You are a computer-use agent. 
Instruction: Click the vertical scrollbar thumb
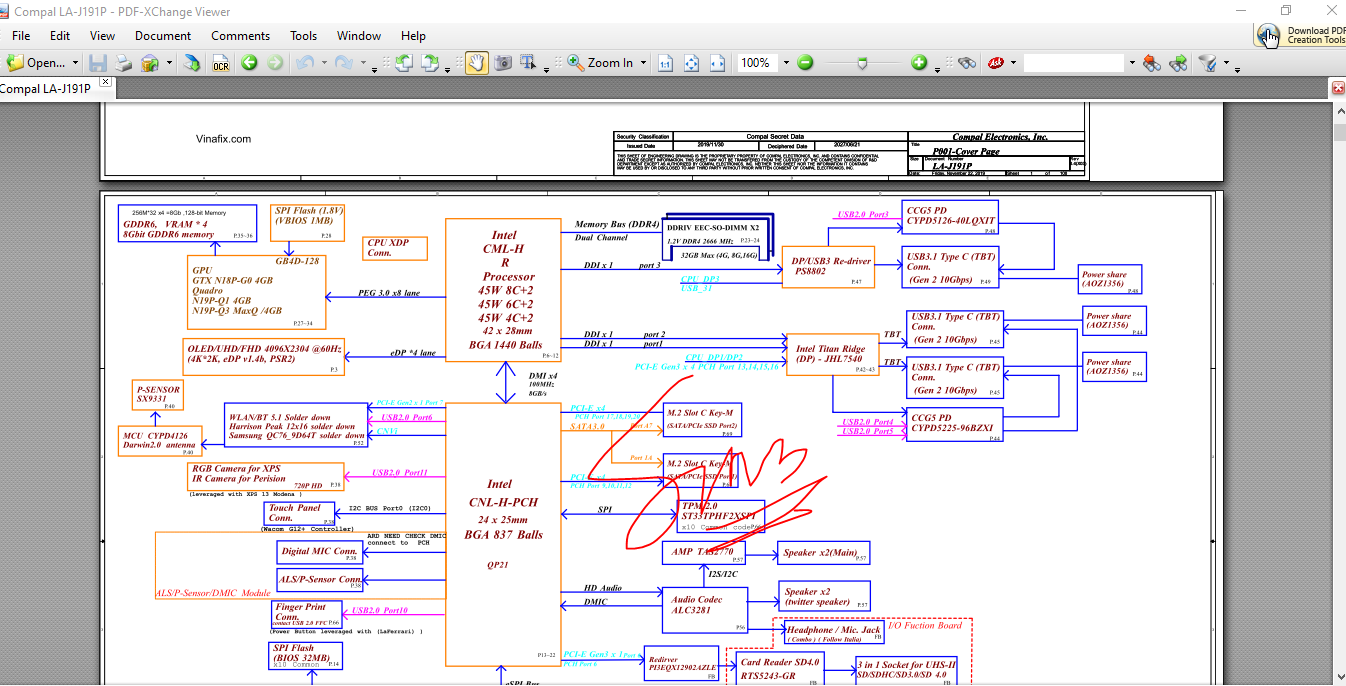(1339, 134)
